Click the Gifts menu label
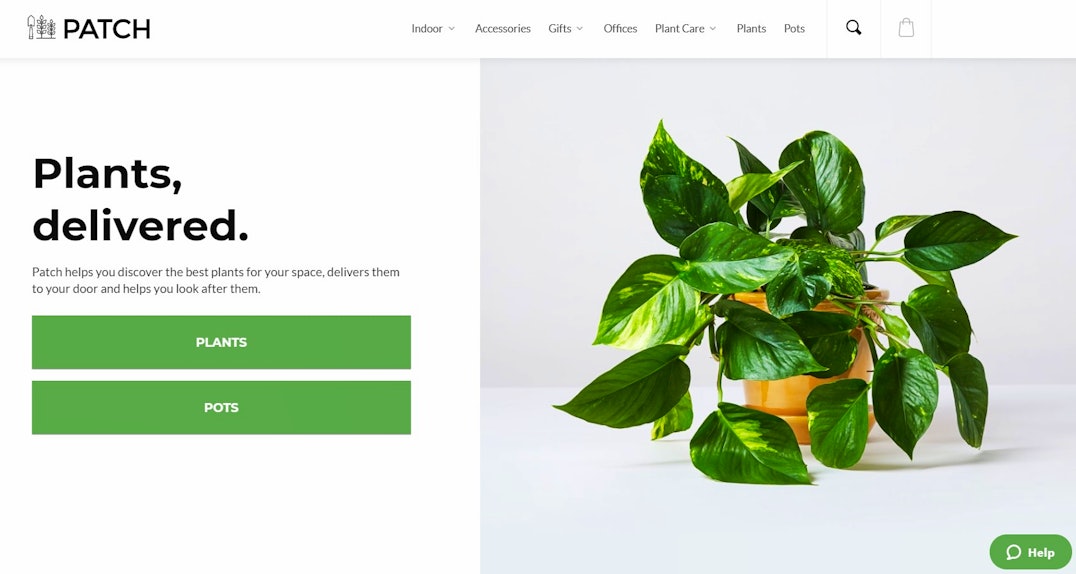Image resolution: width=1076 pixels, height=574 pixels. [x=560, y=29]
